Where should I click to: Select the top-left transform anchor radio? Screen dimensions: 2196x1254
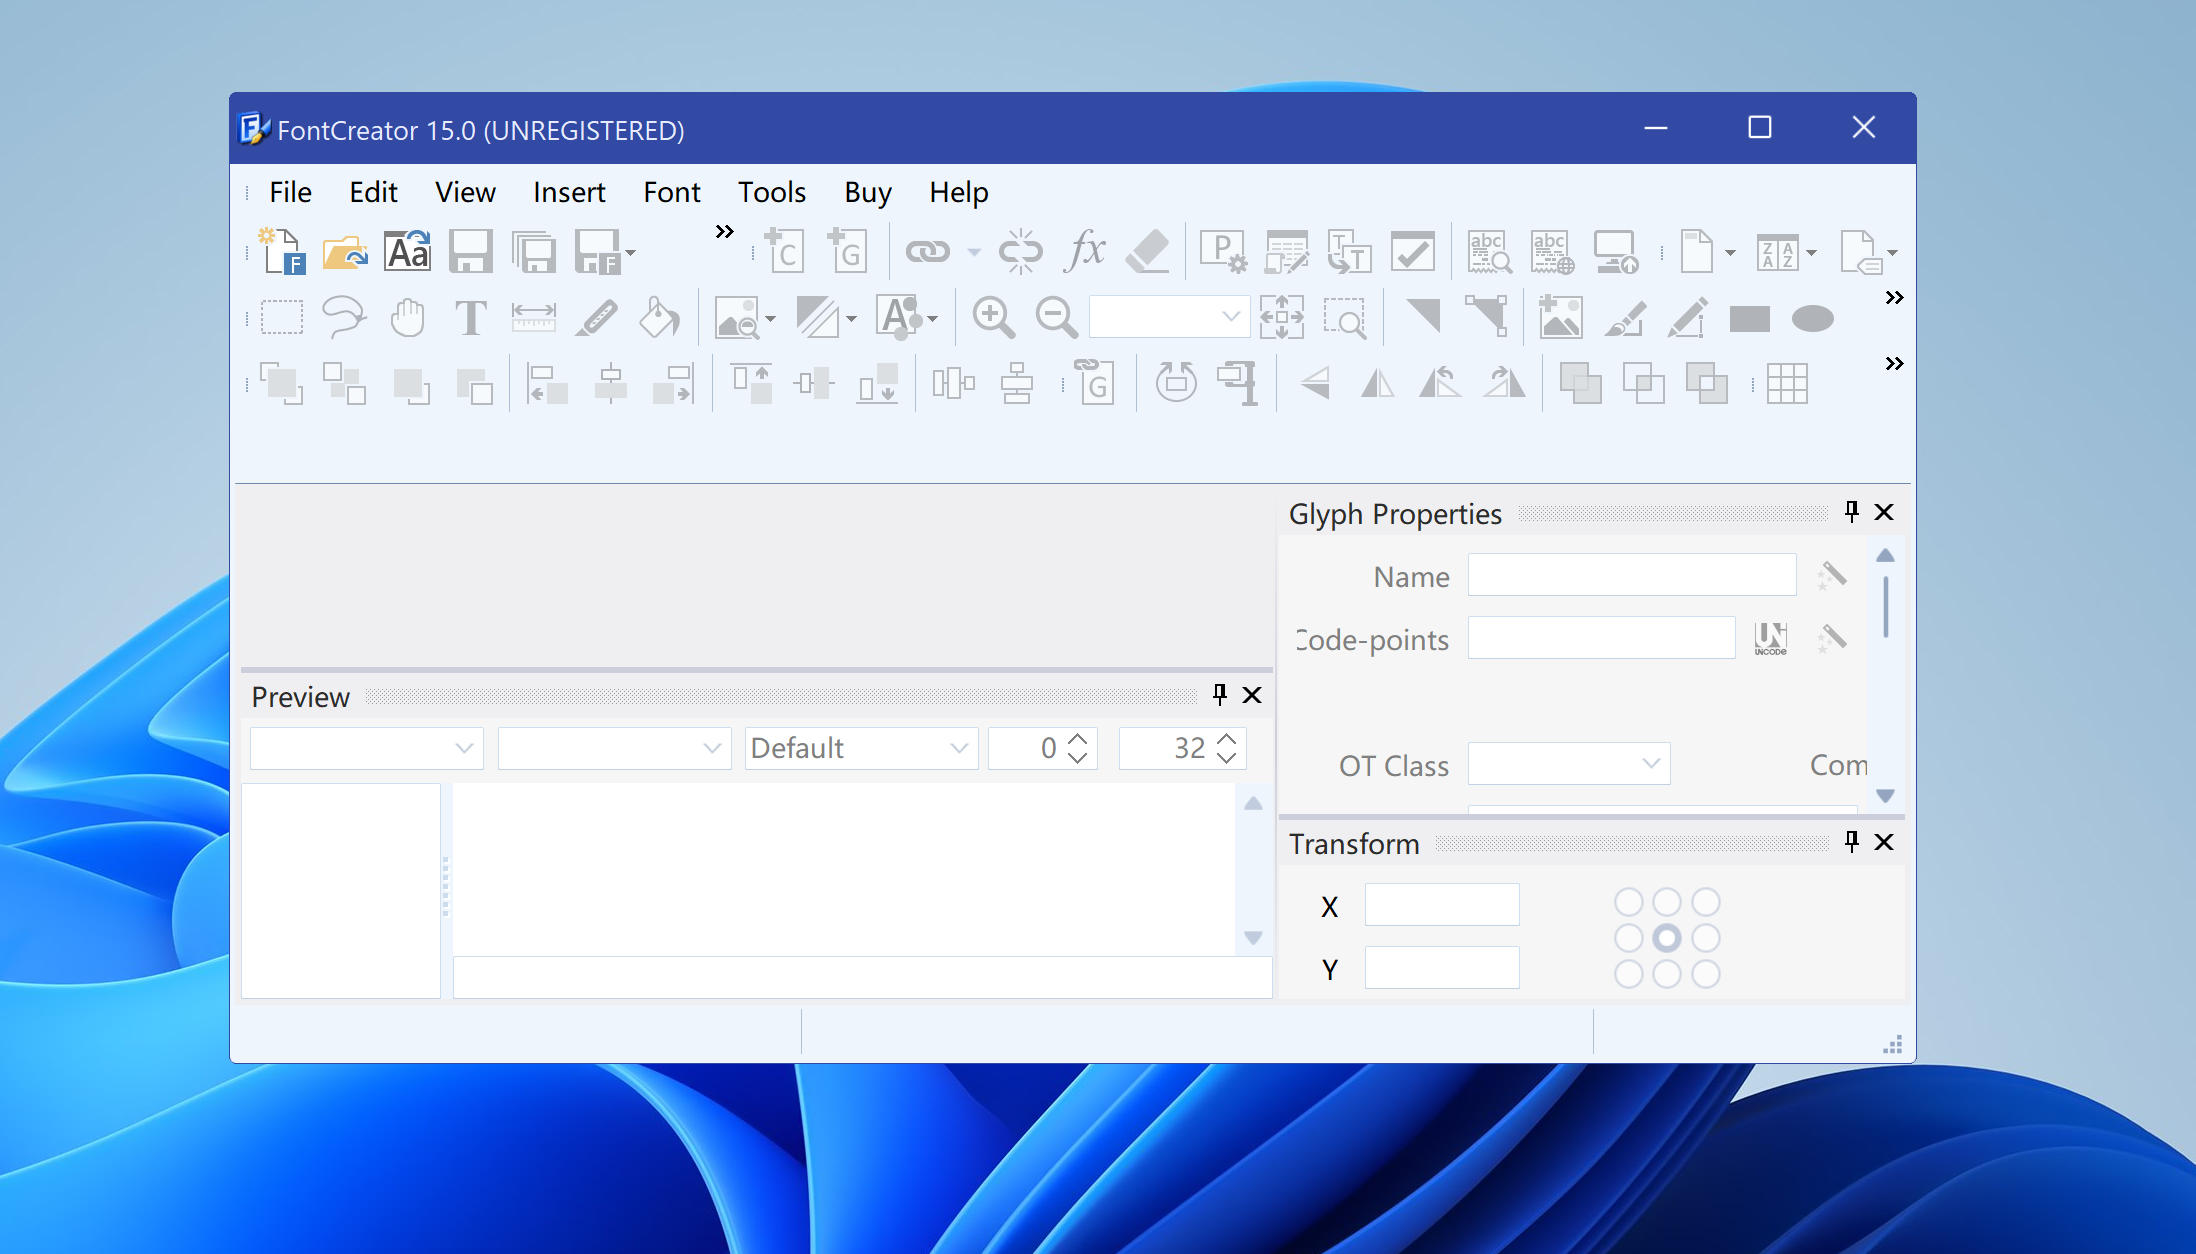1629,902
